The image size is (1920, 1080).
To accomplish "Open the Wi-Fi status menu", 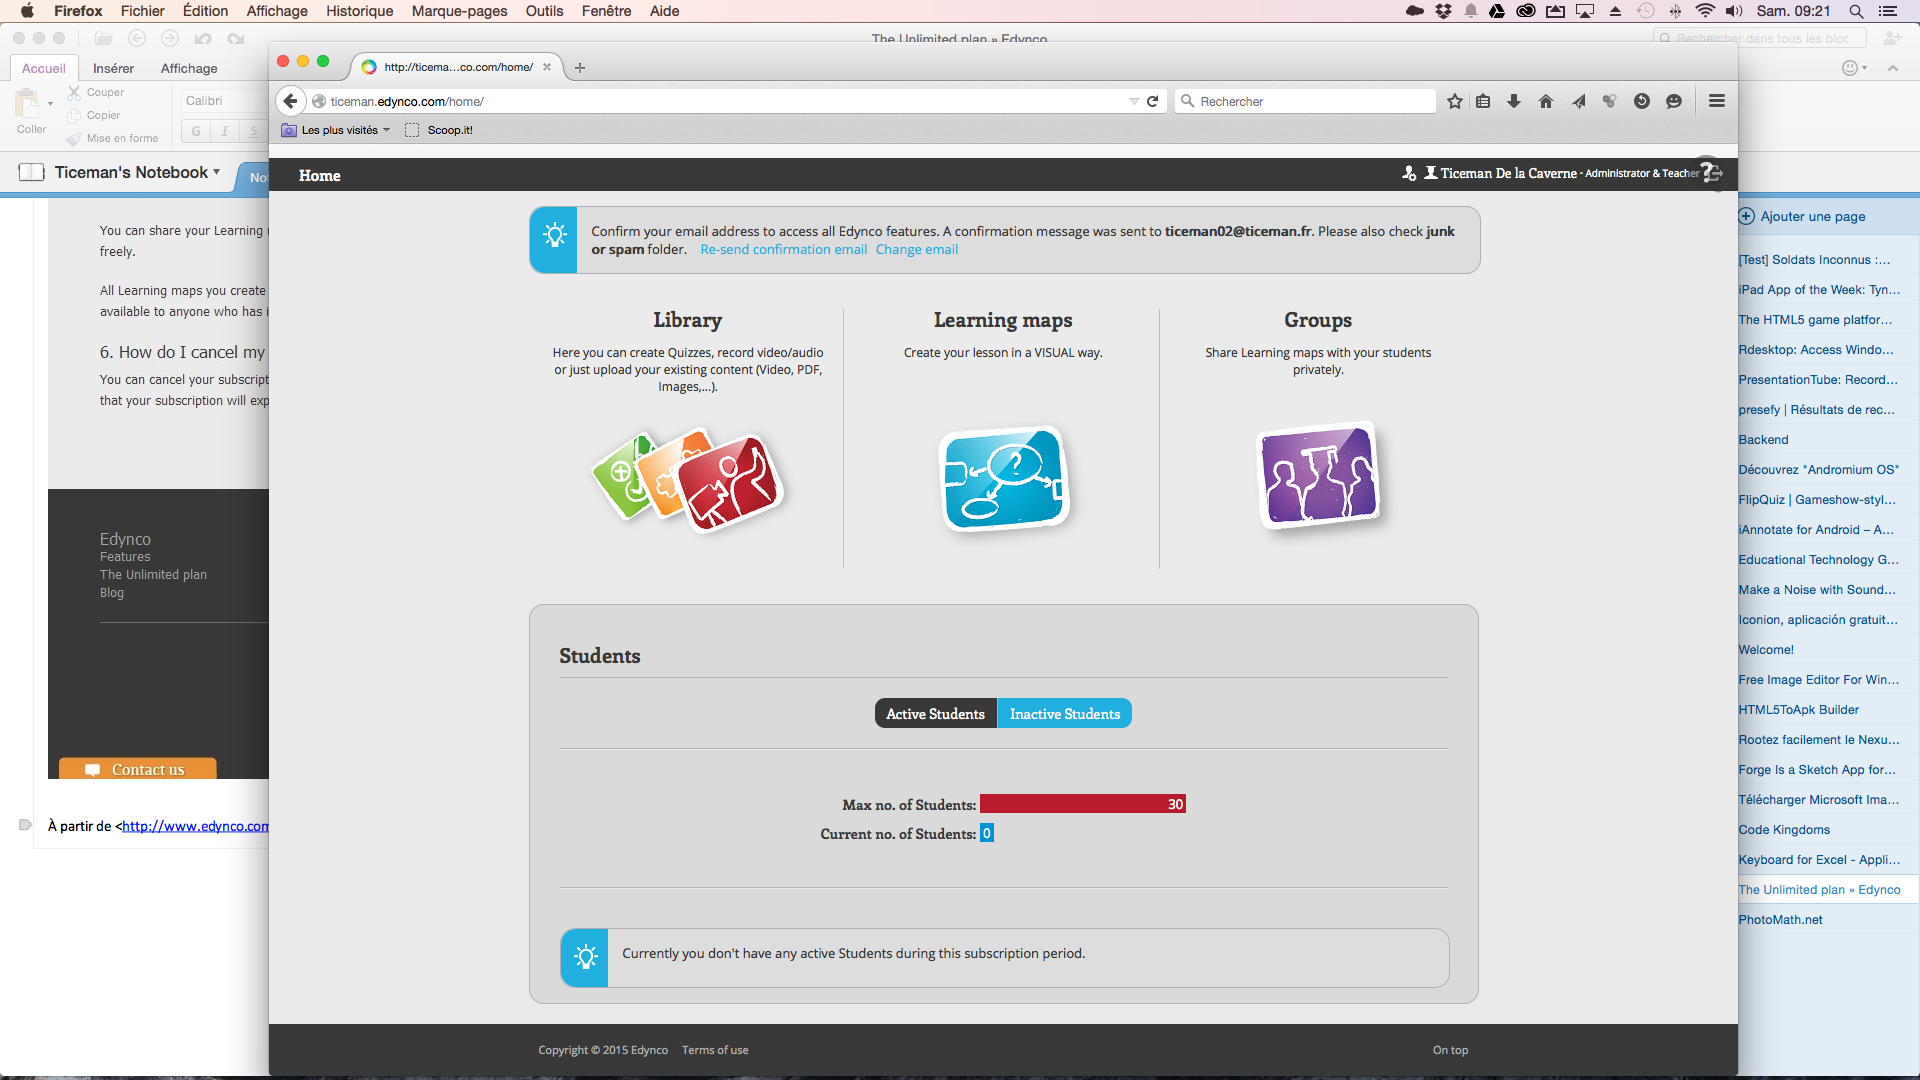I will tap(1705, 11).
